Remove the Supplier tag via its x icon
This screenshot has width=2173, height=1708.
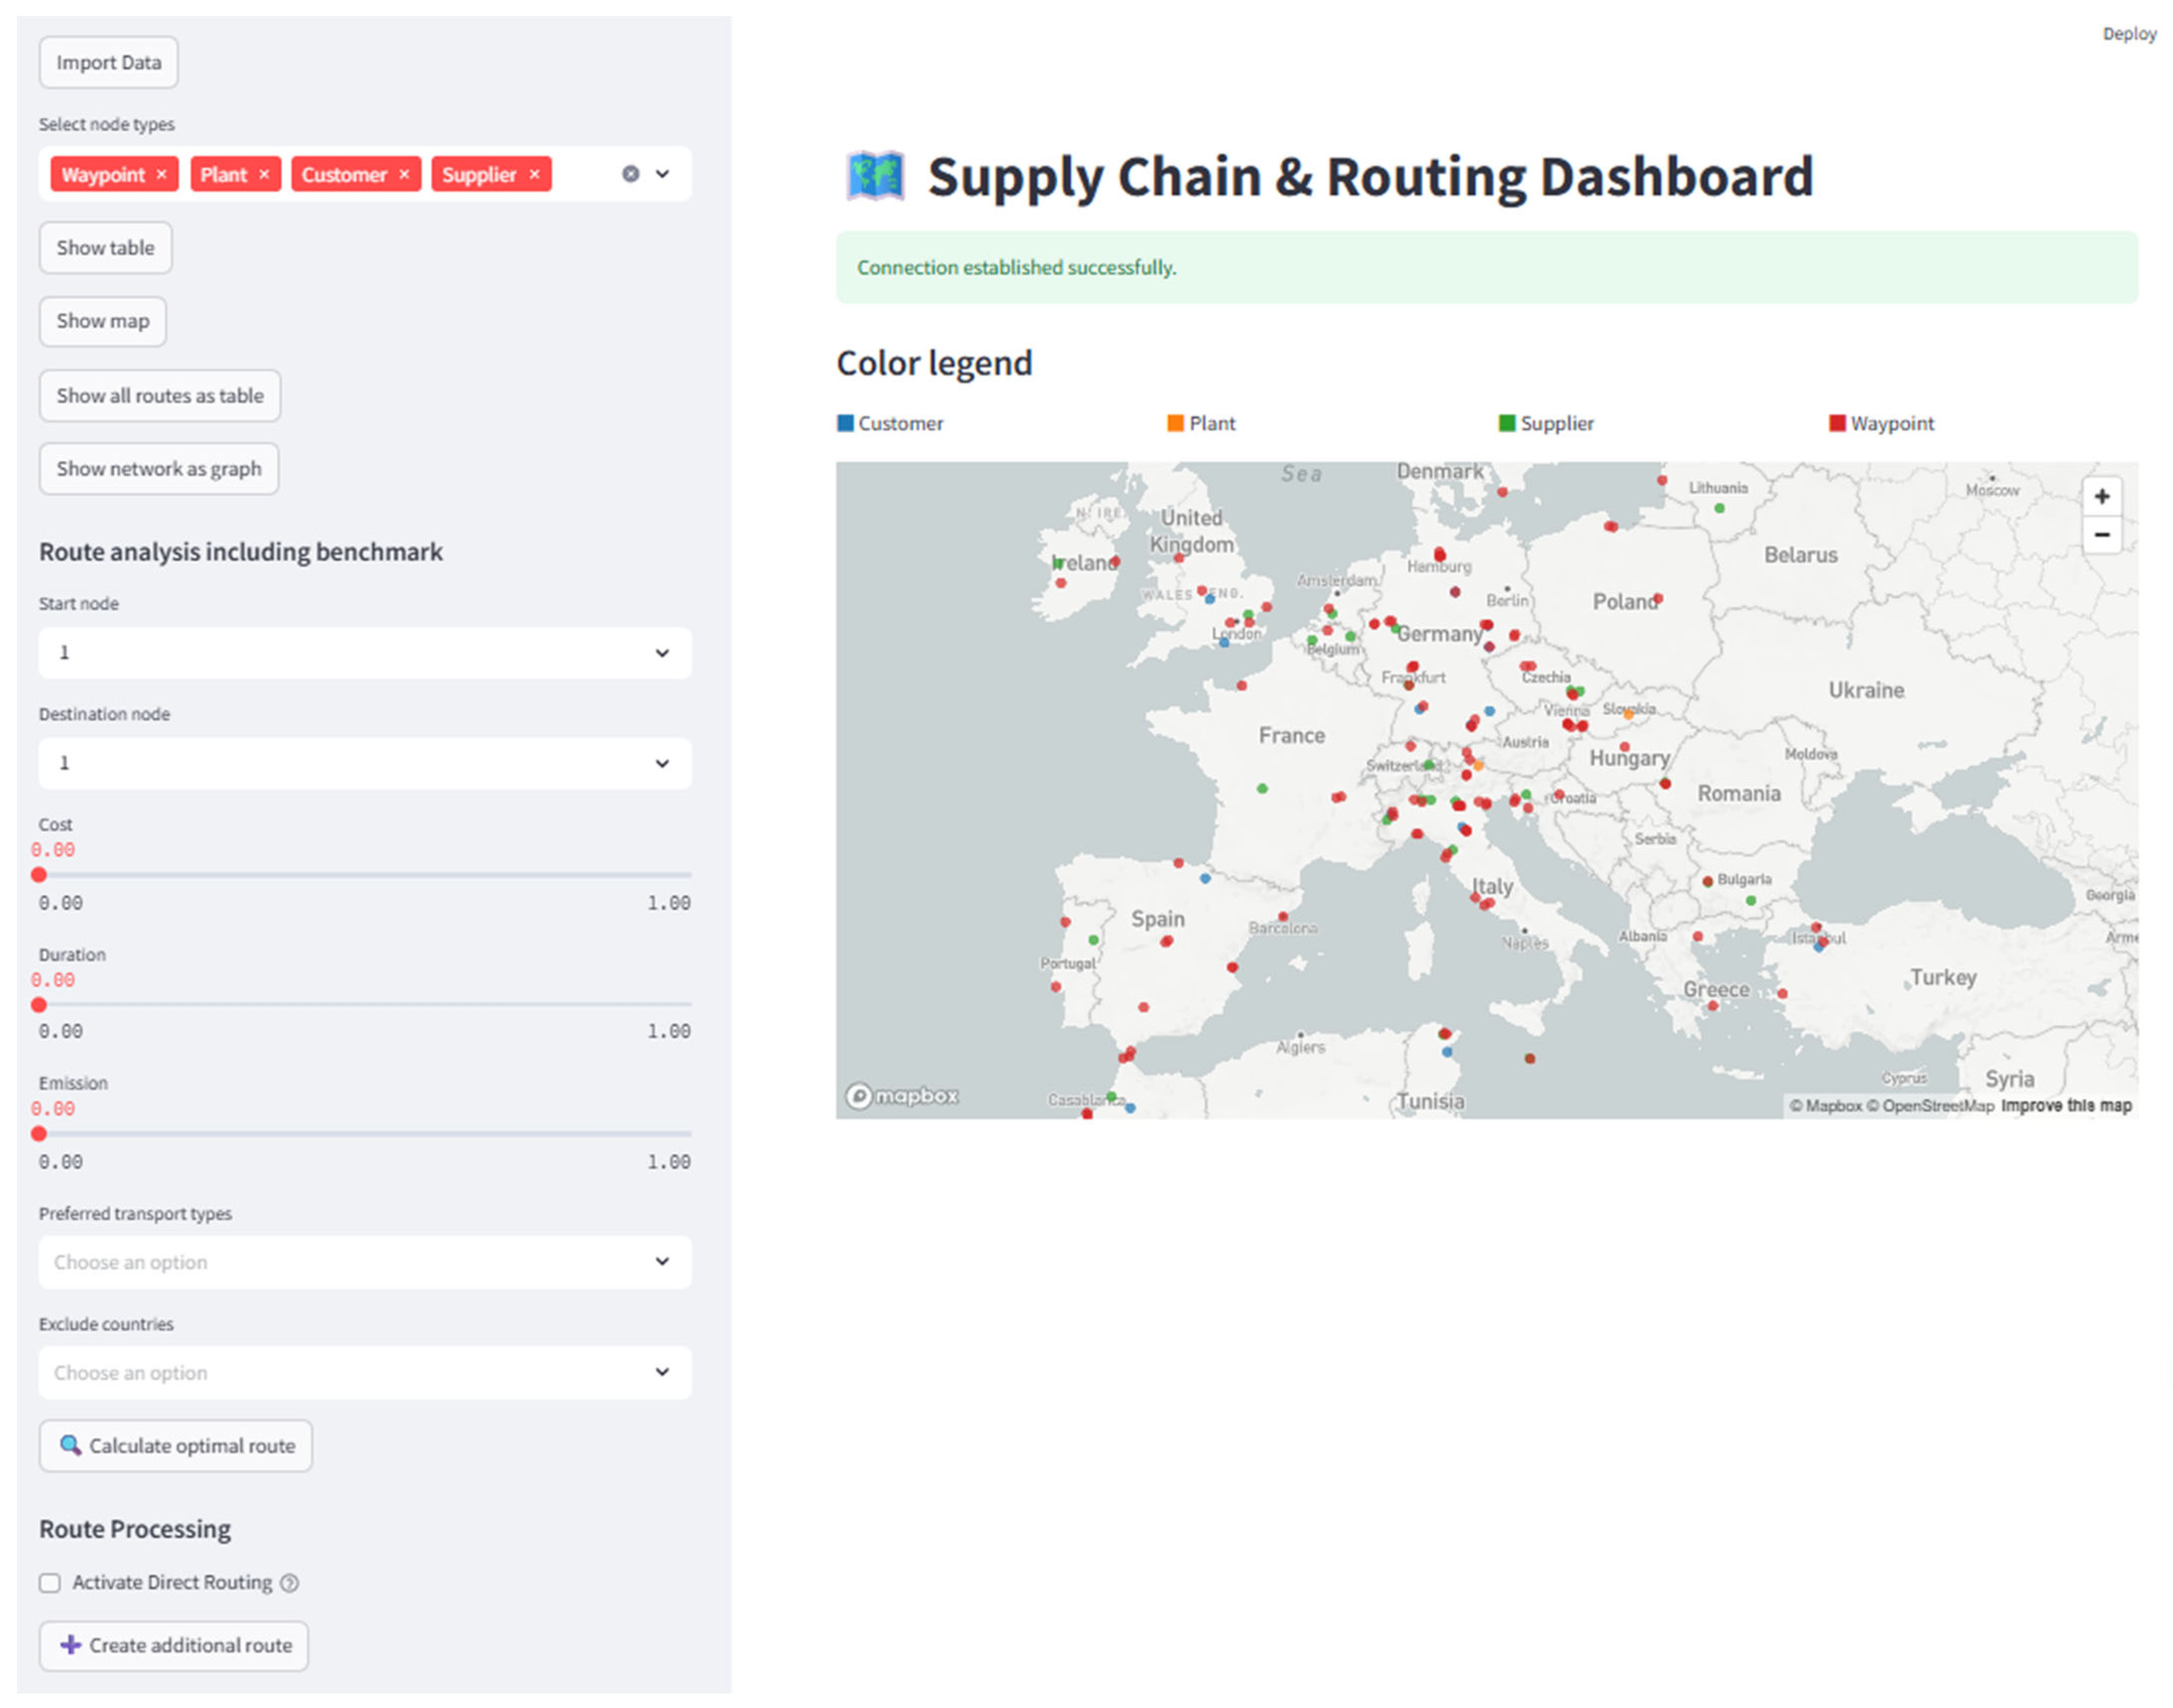click(x=534, y=174)
